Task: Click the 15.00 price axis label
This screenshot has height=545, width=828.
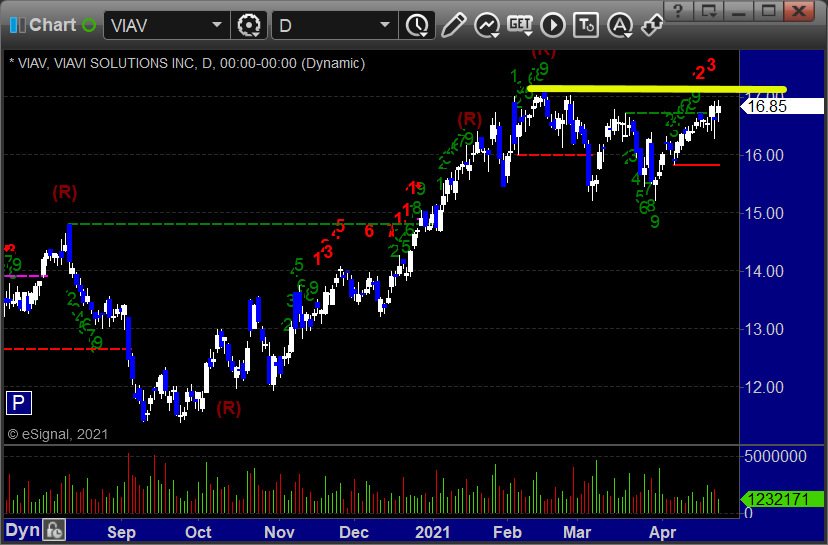Action: (x=764, y=213)
